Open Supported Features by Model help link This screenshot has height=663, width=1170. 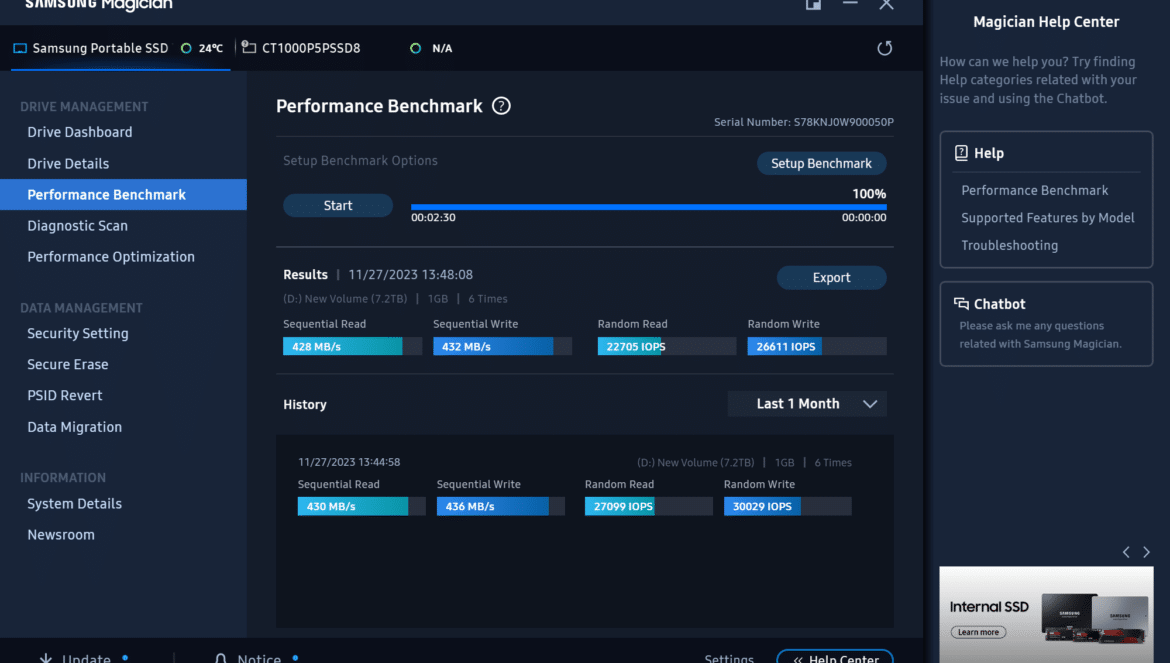tap(1048, 218)
